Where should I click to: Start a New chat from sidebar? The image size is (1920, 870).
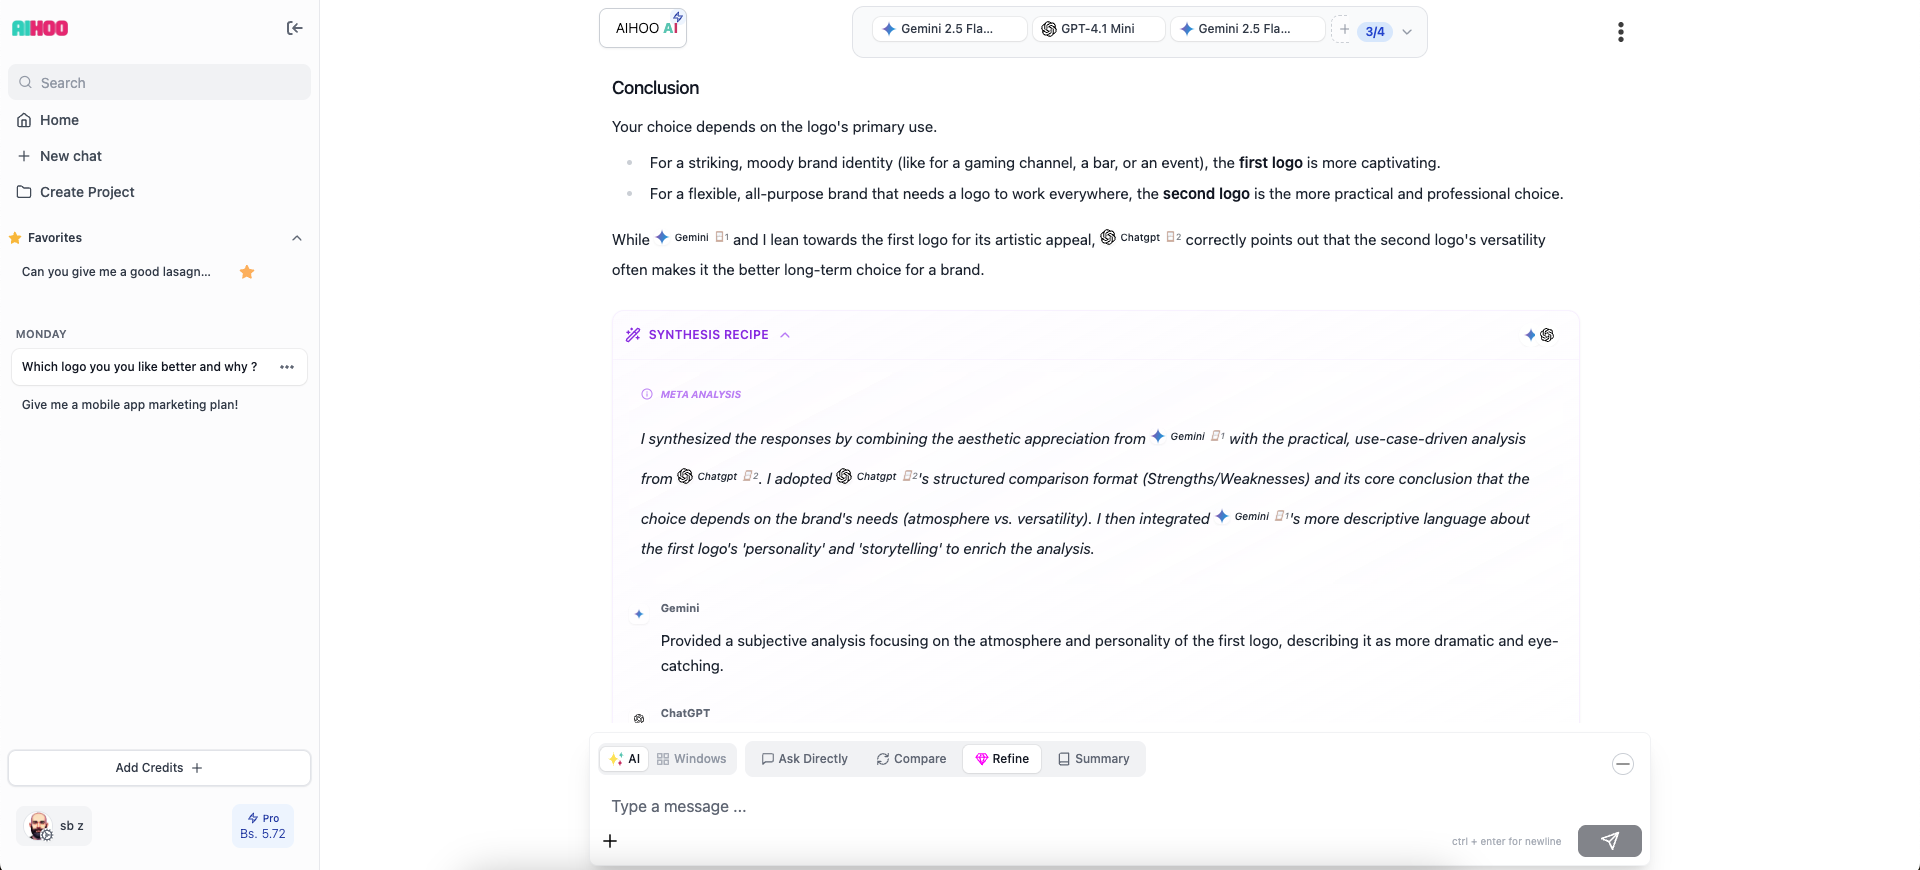pyautogui.click(x=70, y=156)
